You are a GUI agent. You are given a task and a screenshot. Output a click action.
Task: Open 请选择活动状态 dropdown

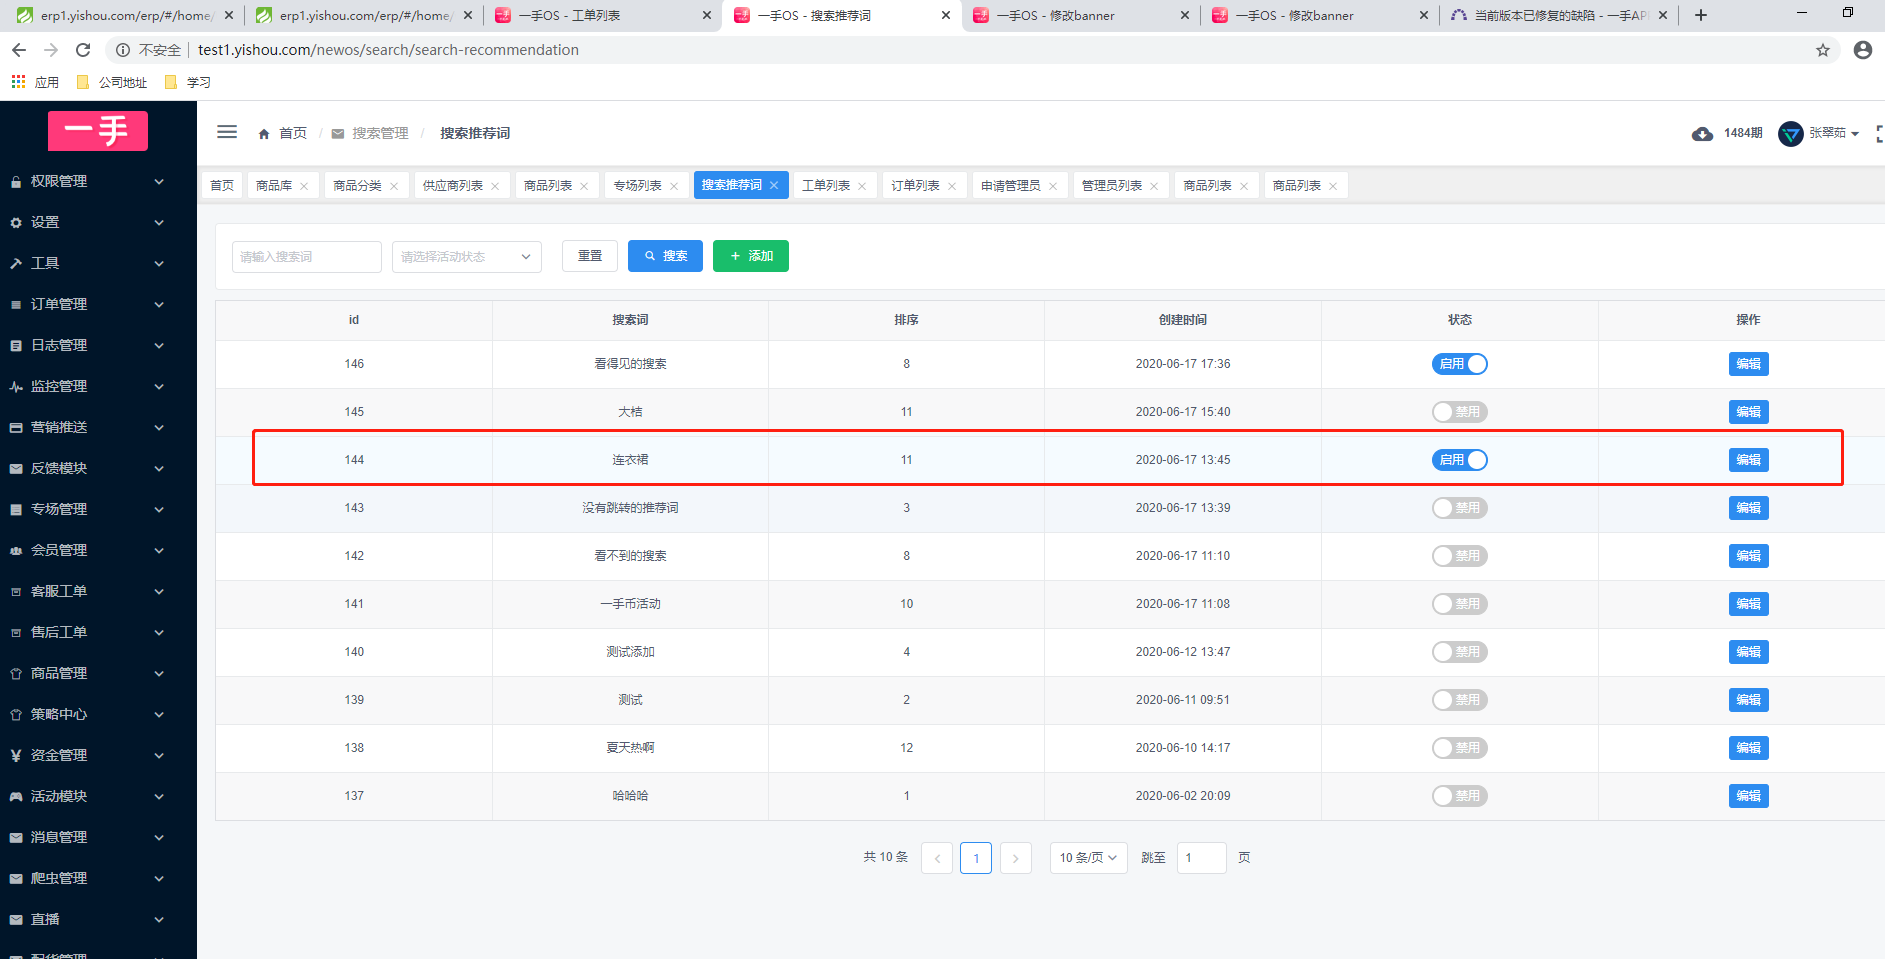[467, 257]
